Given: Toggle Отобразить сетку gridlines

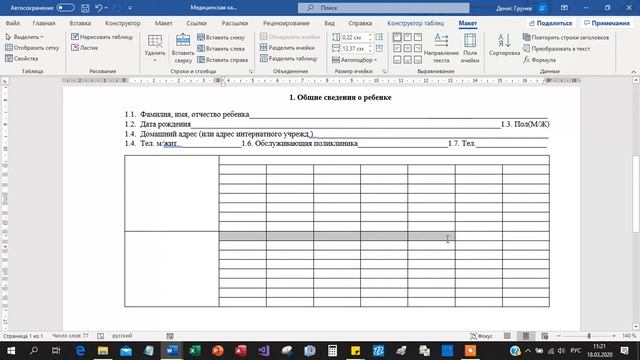Looking at the screenshot, I should tap(32, 48).
